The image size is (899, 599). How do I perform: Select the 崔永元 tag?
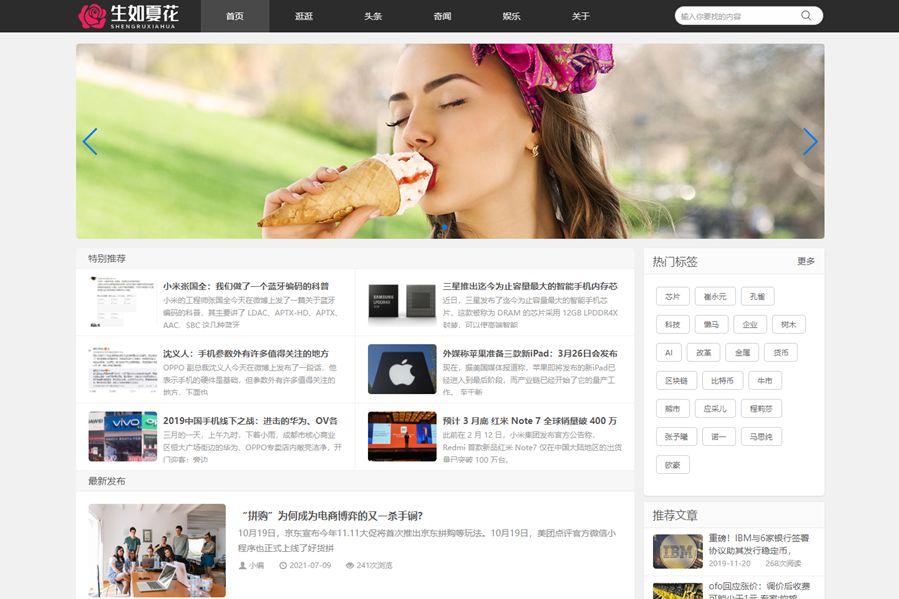click(x=715, y=296)
